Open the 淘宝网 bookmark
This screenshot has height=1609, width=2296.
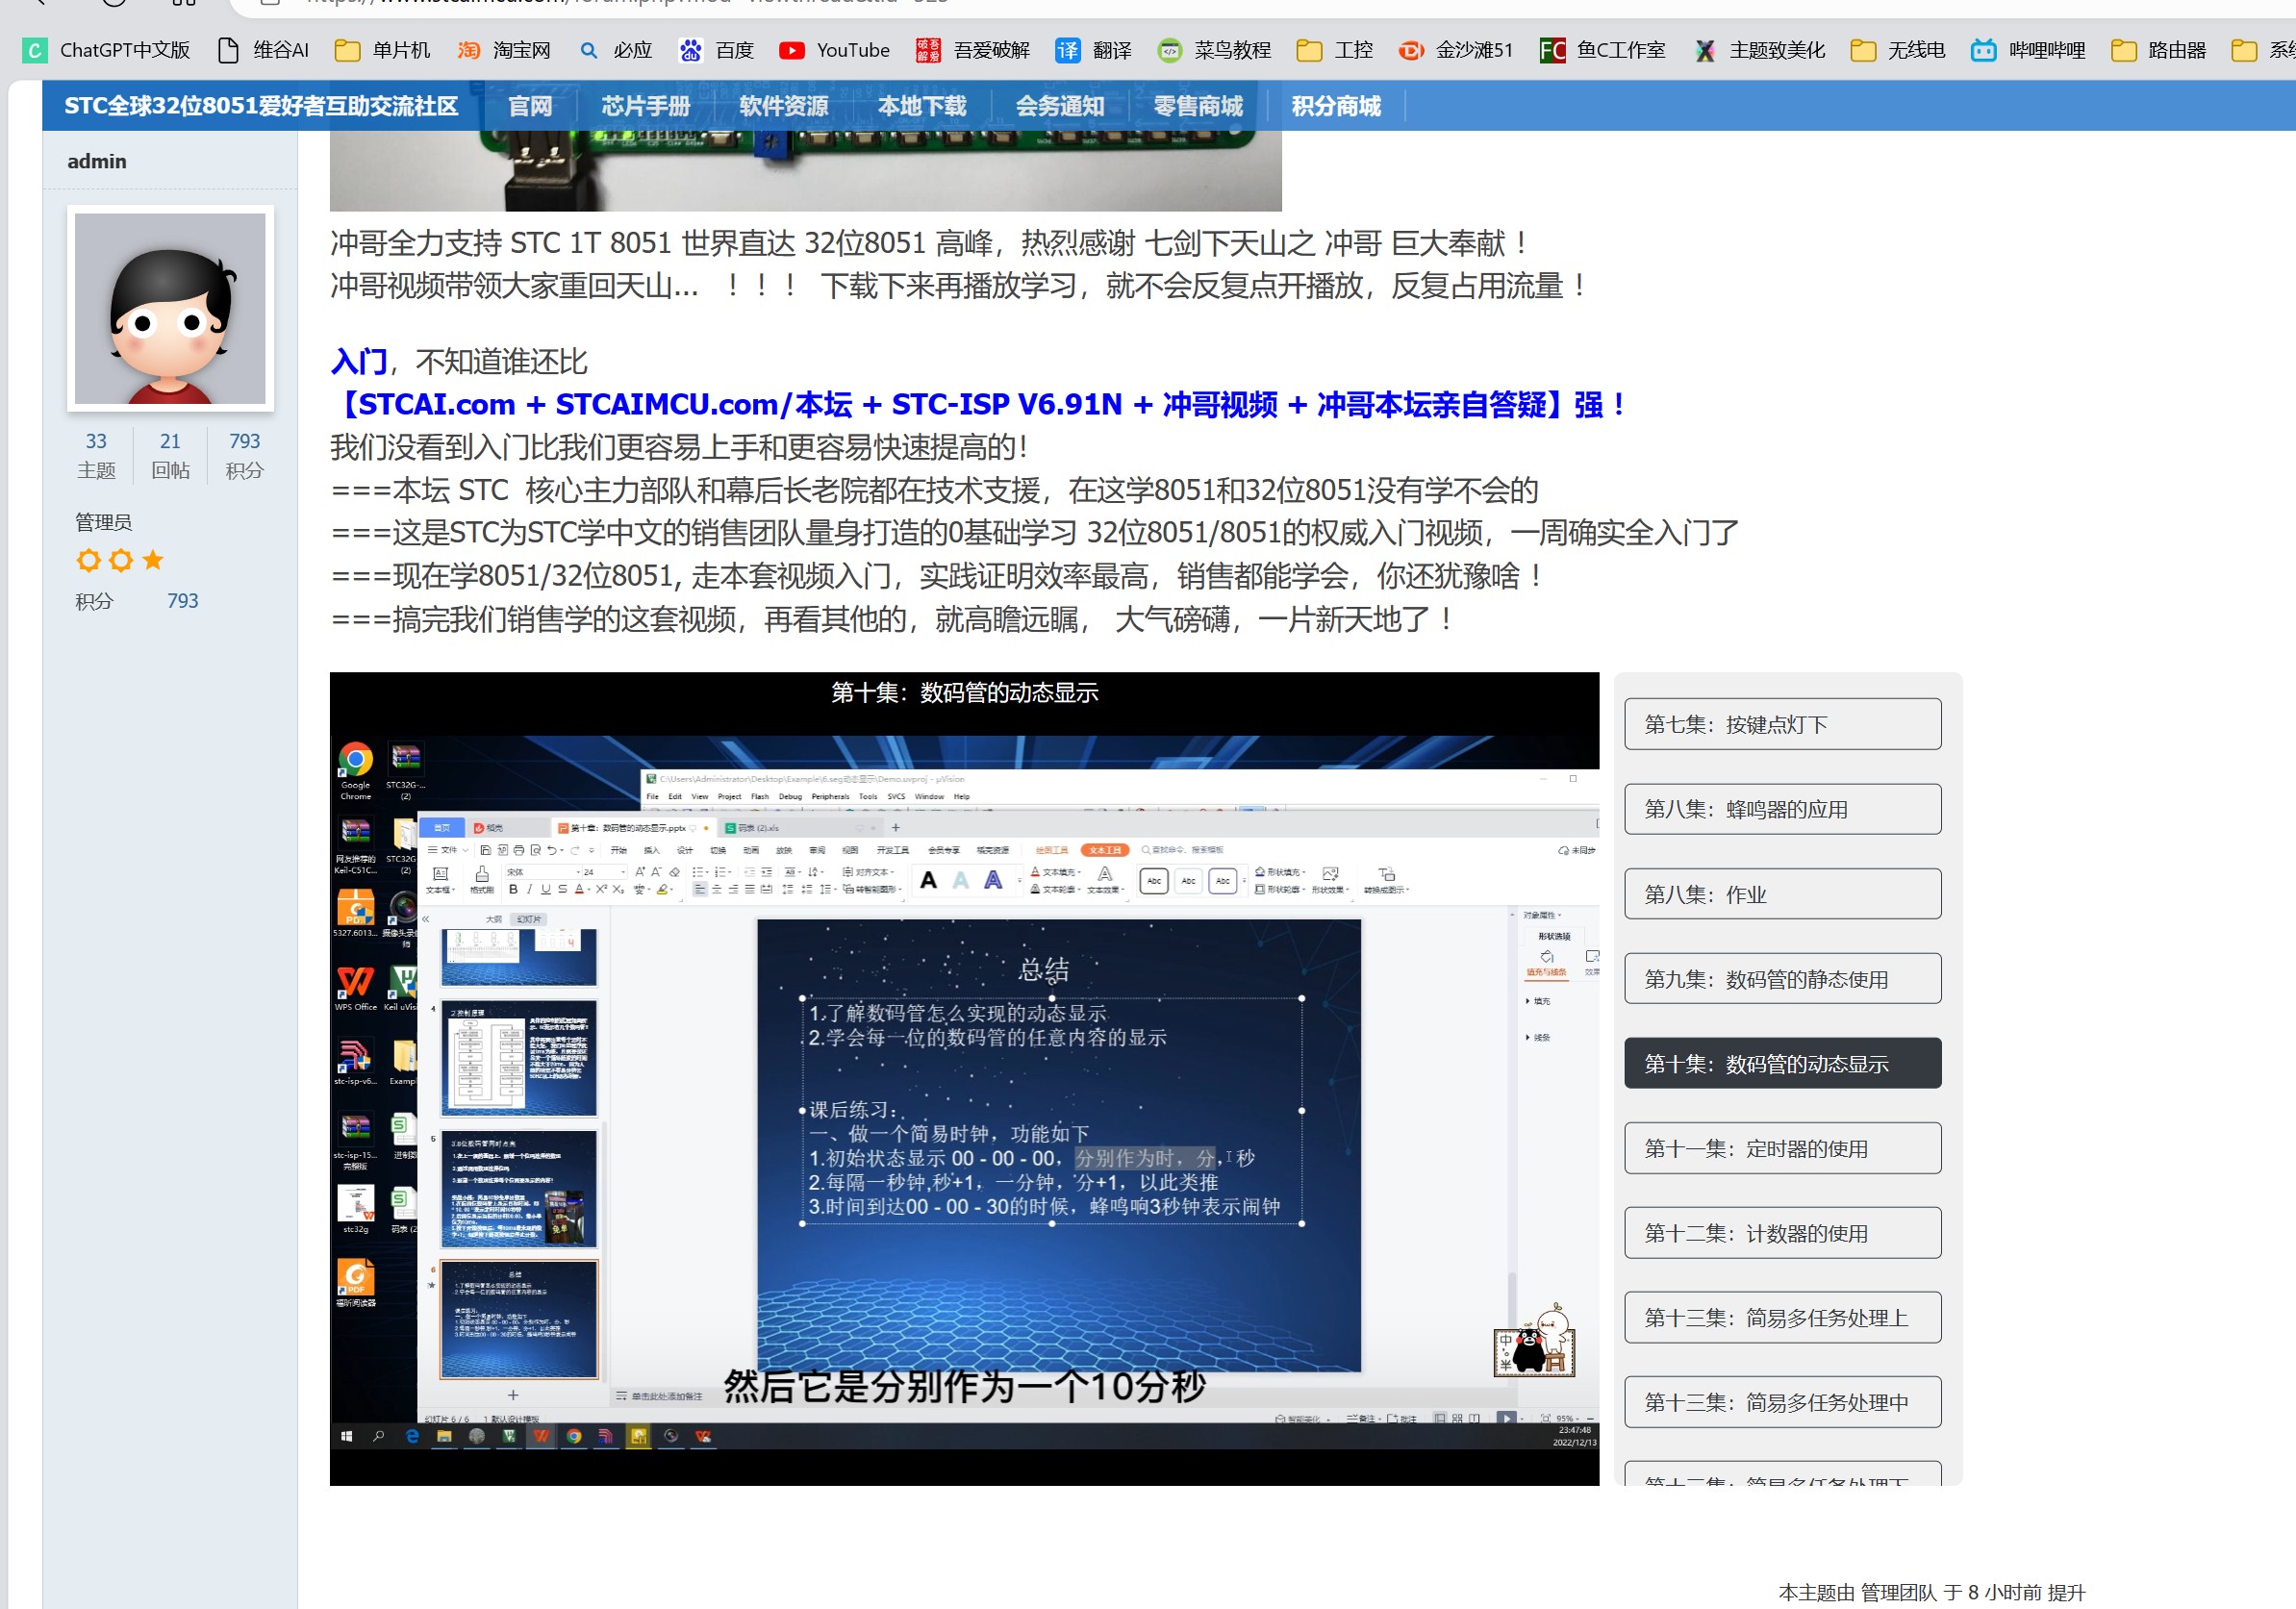504,50
